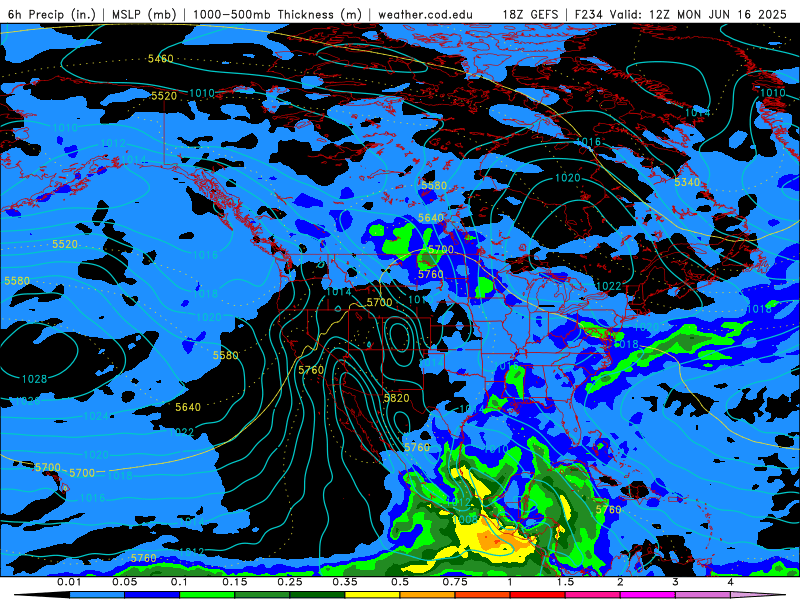Click the legend value 4
This screenshot has width=800, height=600.
point(730,582)
